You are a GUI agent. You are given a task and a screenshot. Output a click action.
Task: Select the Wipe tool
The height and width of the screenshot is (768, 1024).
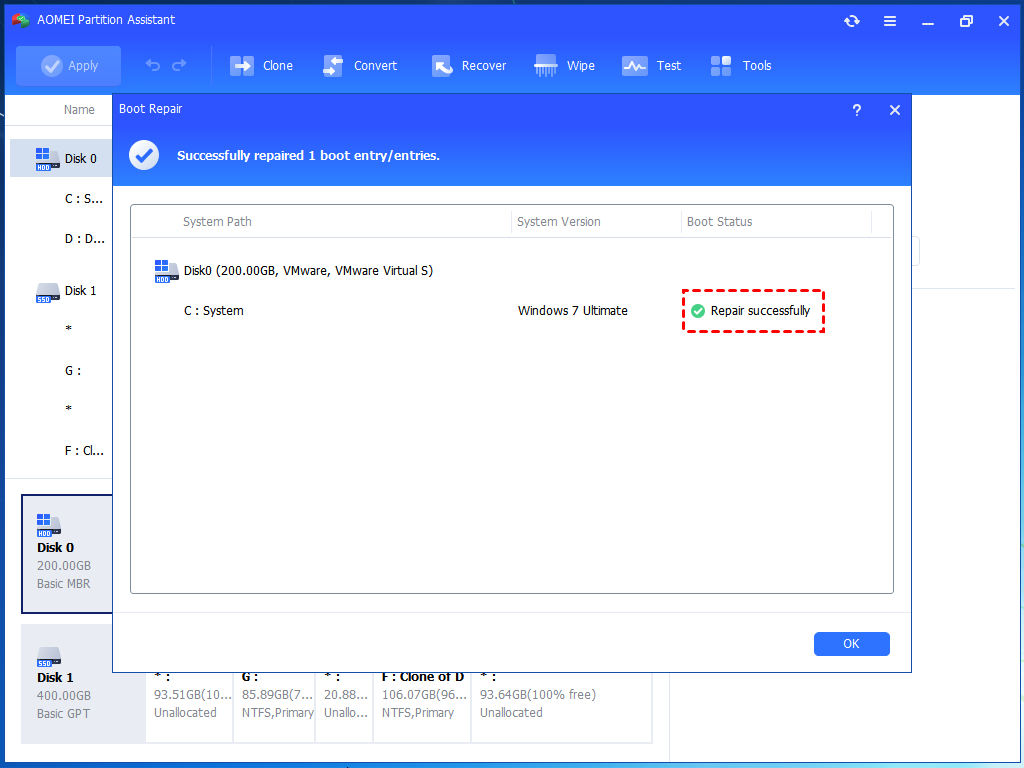564,66
